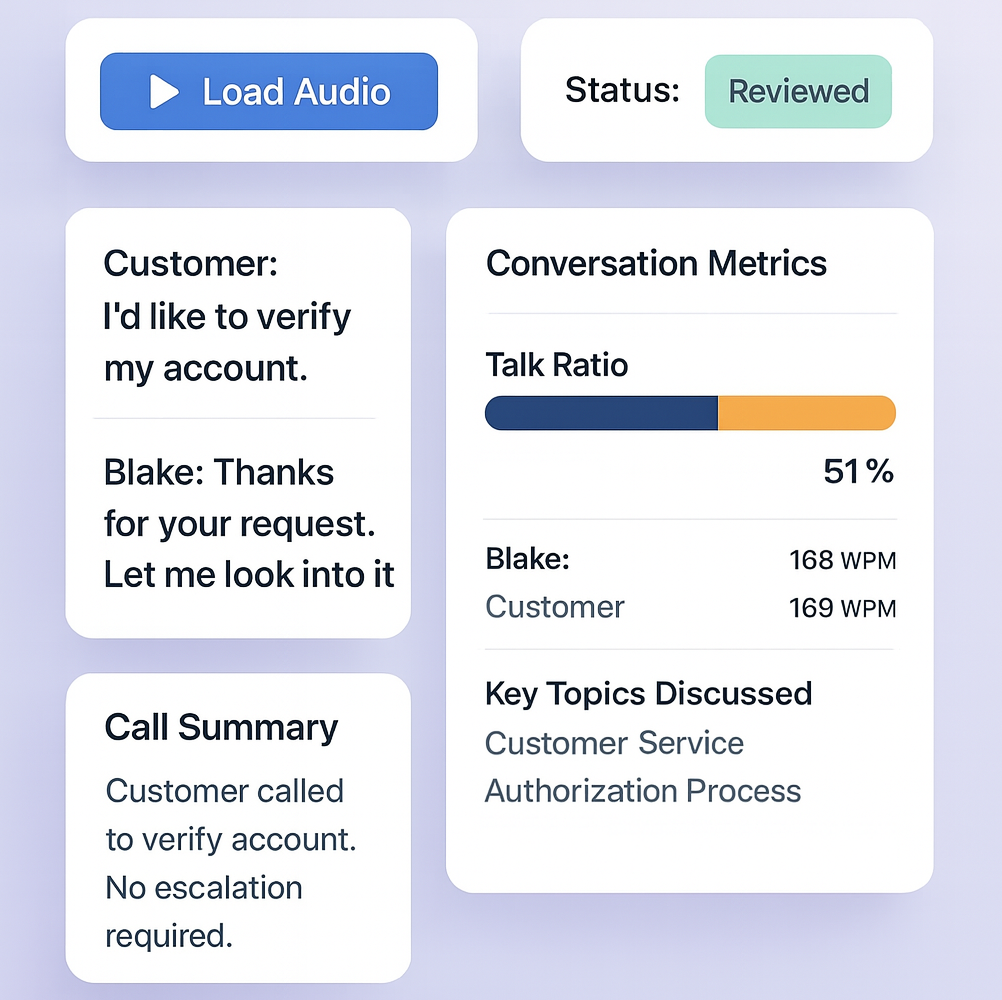
Task: Click the Reviewed status badge
Action: point(798,91)
